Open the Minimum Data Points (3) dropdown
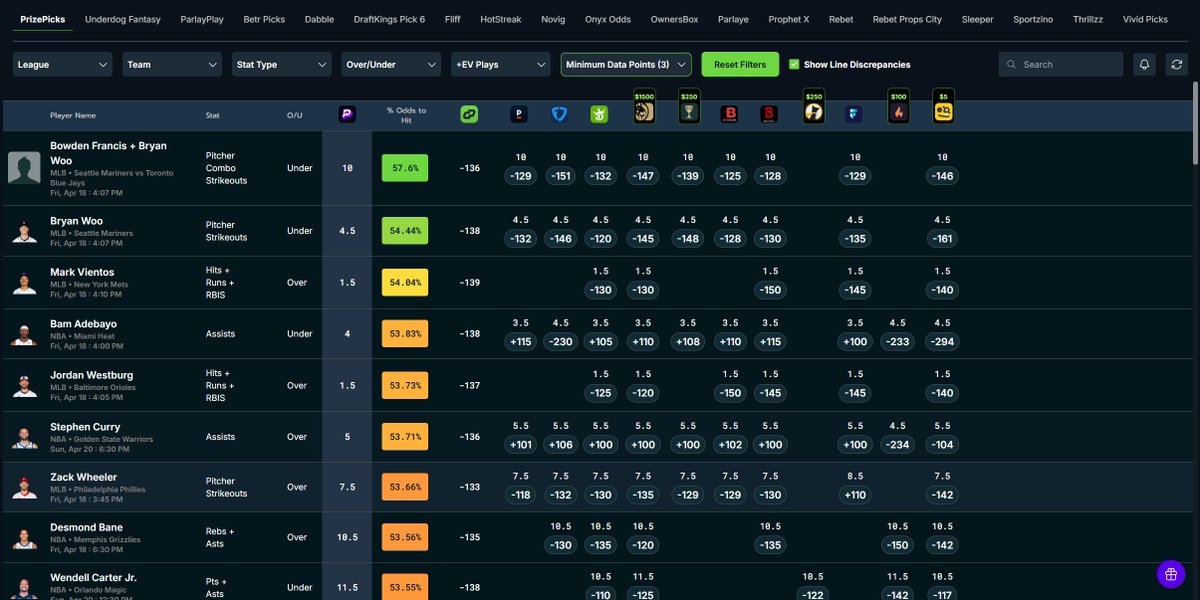The image size is (1200, 600). pos(626,64)
